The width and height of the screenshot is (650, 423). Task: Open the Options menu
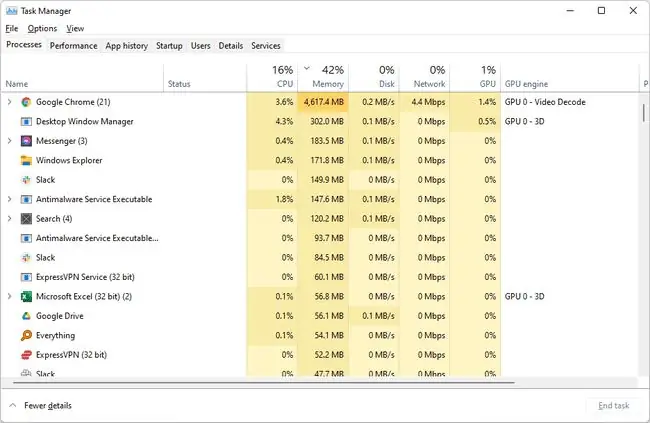(x=42, y=29)
